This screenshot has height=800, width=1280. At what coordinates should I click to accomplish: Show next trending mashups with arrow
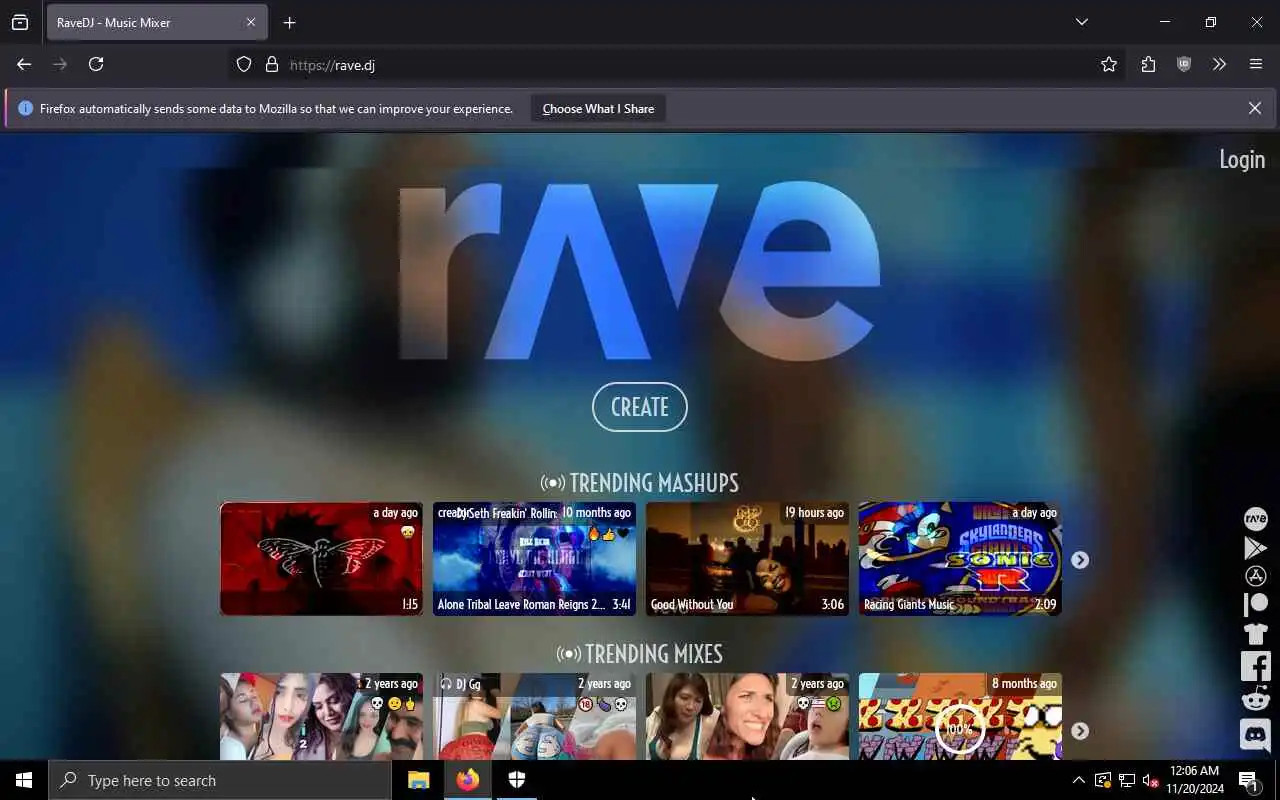(x=1080, y=560)
